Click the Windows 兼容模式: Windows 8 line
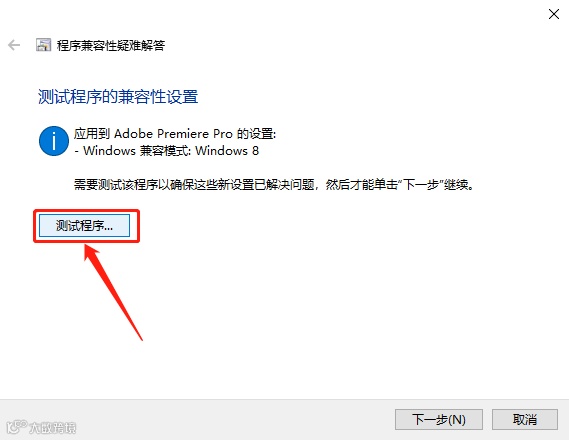 coord(167,151)
